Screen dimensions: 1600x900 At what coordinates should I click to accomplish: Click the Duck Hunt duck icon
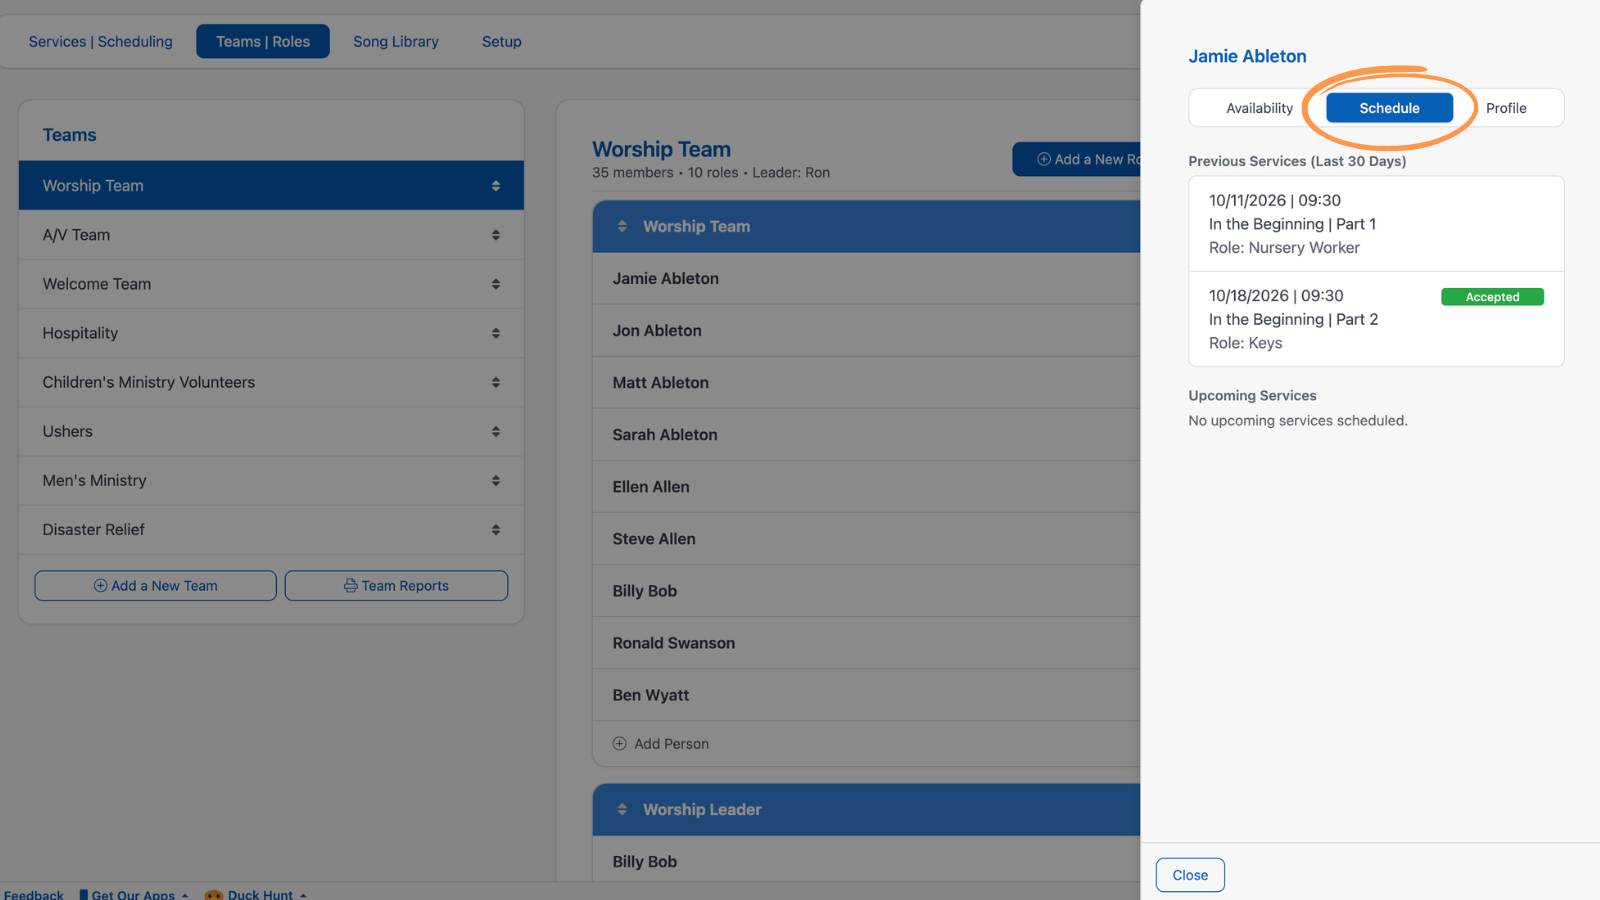pos(213,895)
